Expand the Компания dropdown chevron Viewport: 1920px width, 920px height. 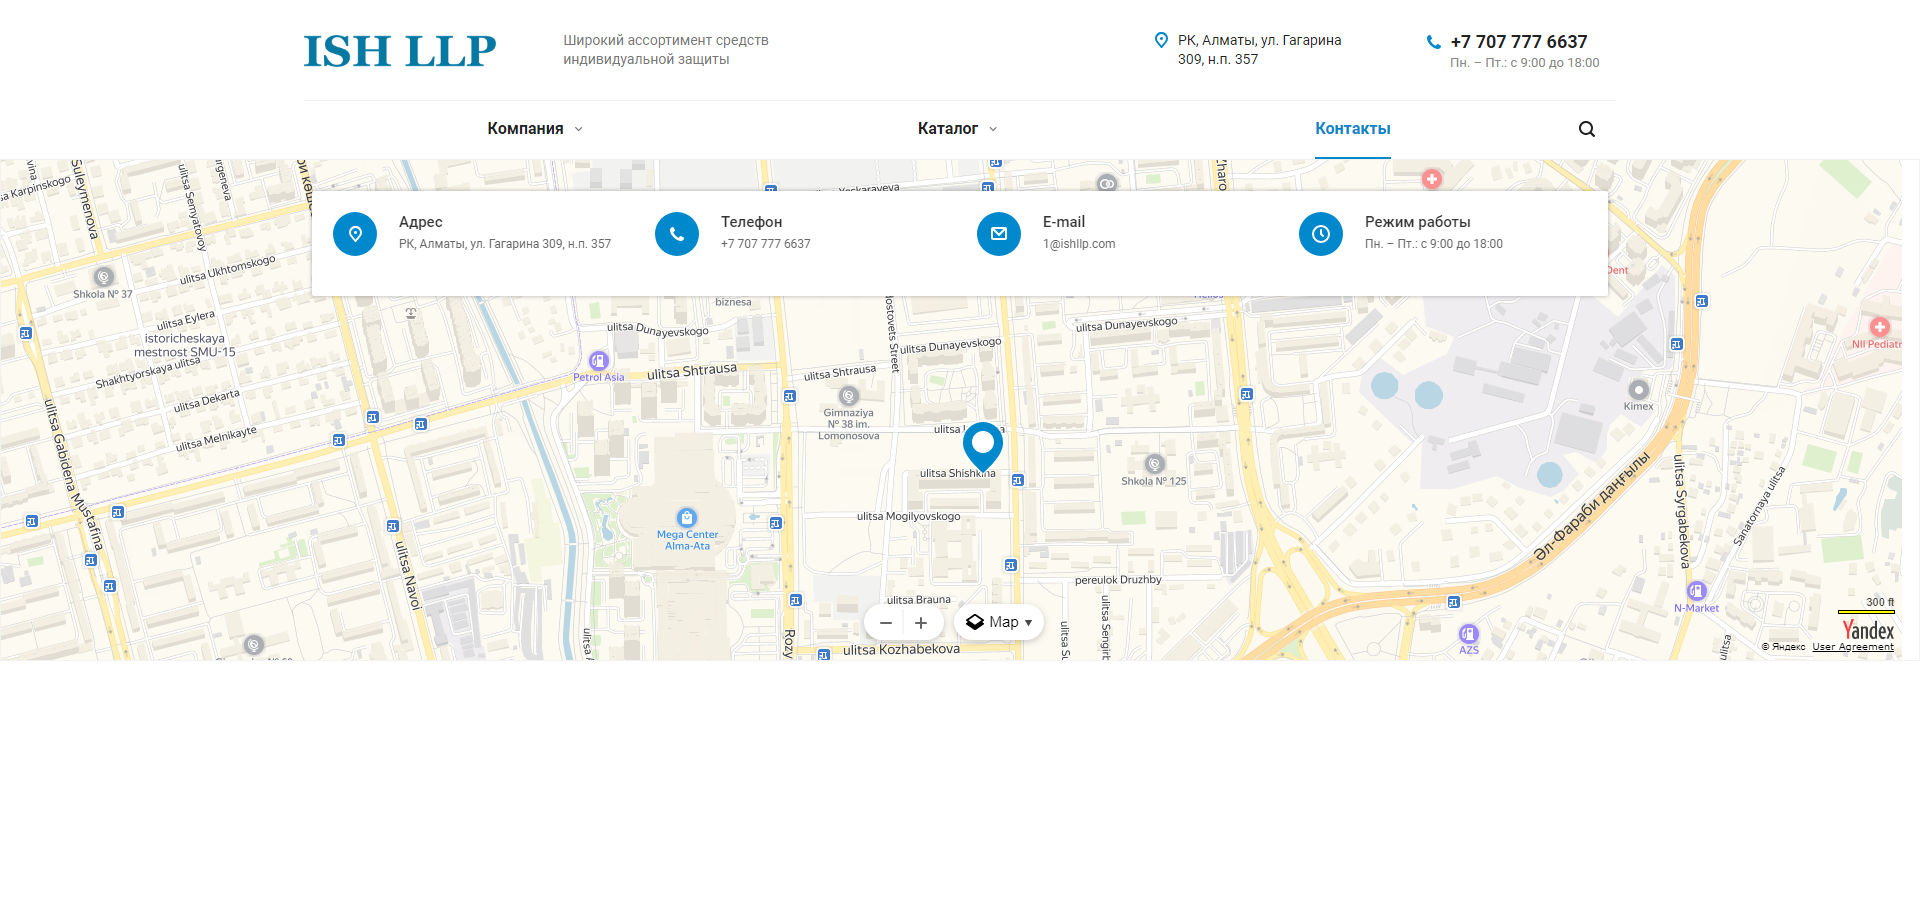coord(578,129)
